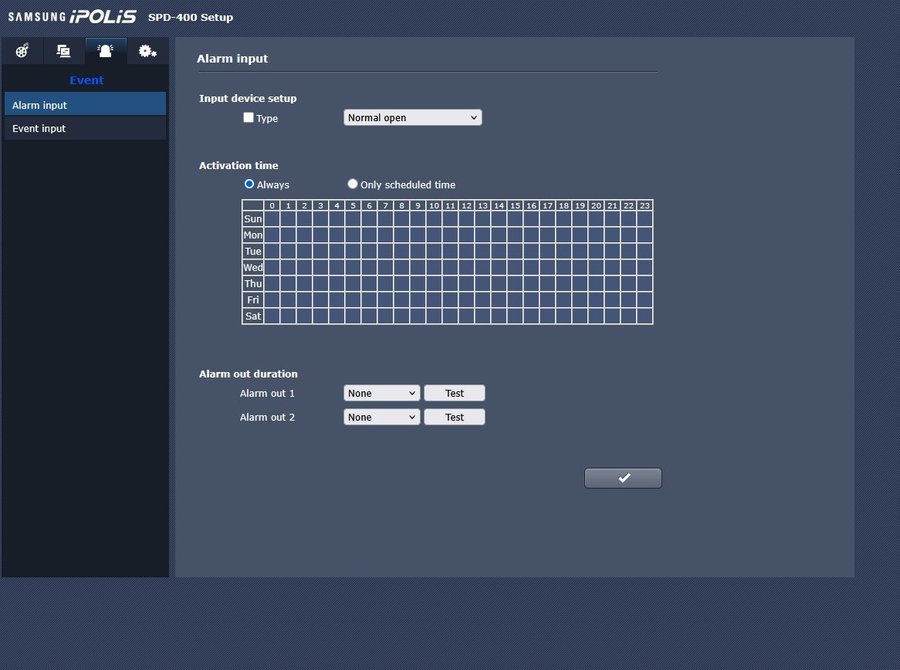Select Alarm input in sidebar
900x670 pixels.
[85, 105]
